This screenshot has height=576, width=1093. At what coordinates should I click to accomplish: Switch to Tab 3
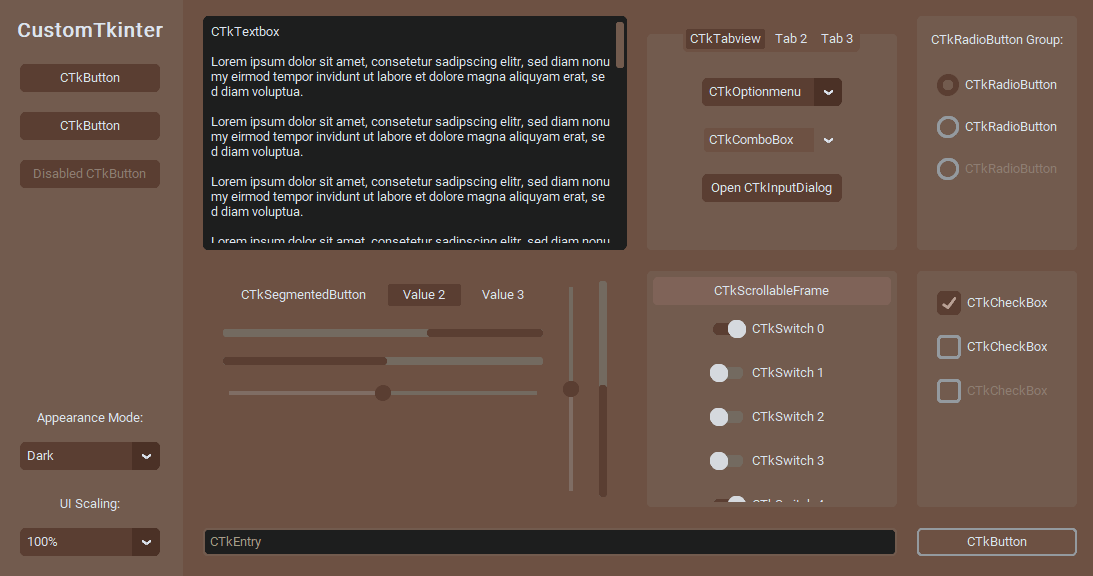[x=837, y=38]
